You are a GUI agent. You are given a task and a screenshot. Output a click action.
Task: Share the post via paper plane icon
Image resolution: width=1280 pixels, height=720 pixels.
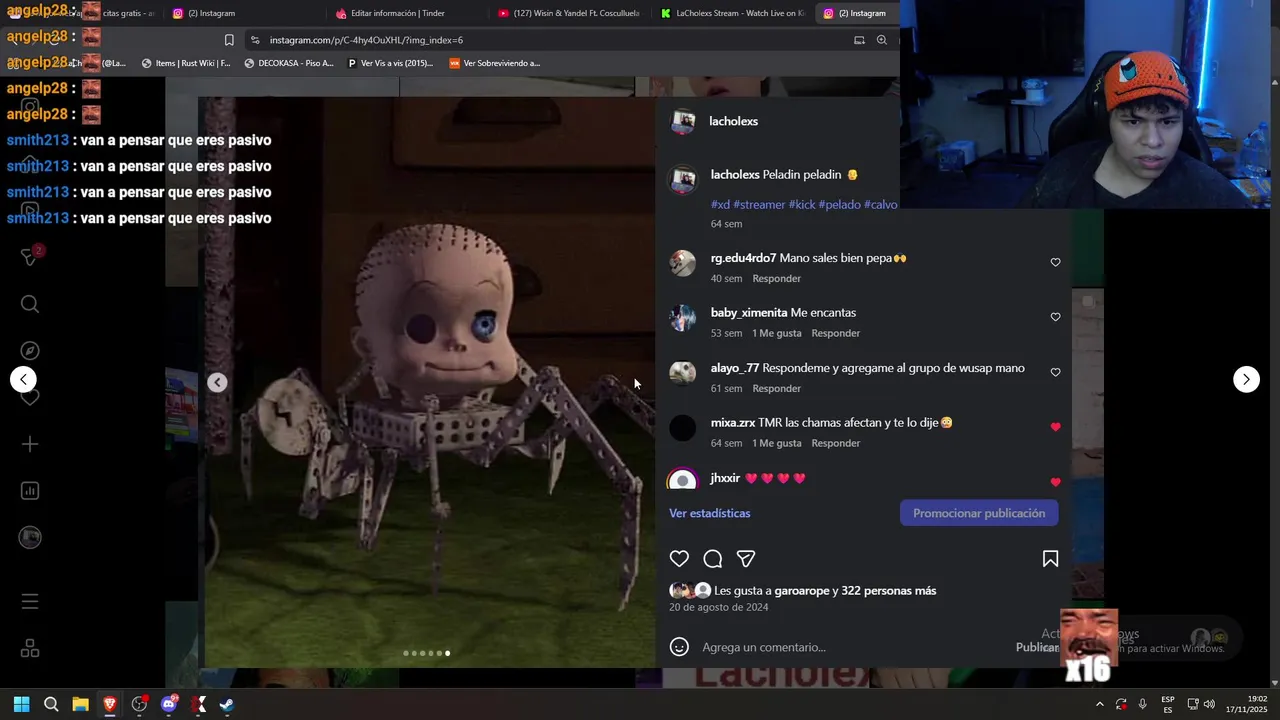tap(746, 559)
